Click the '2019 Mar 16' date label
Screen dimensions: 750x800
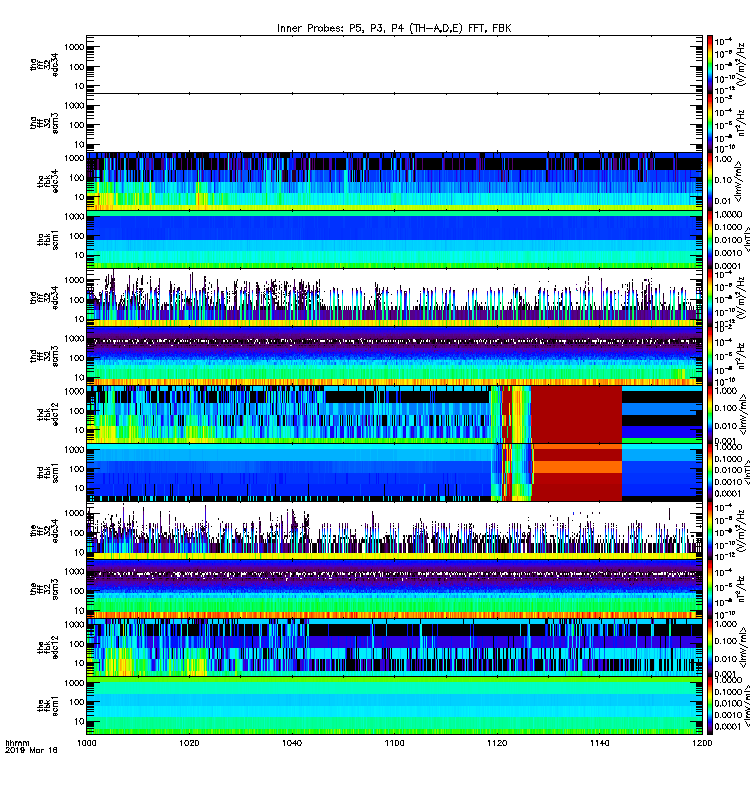(x=31, y=750)
